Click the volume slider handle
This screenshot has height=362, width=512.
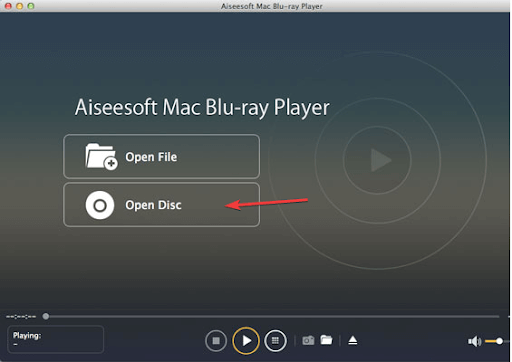click(499, 341)
